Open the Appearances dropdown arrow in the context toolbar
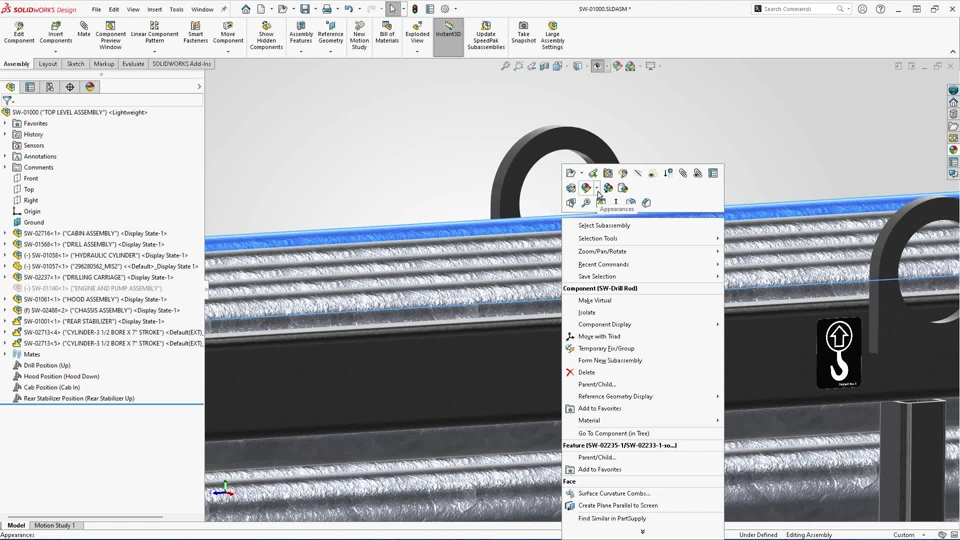Image resolution: width=960 pixels, height=540 pixels. tap(596, 188)
